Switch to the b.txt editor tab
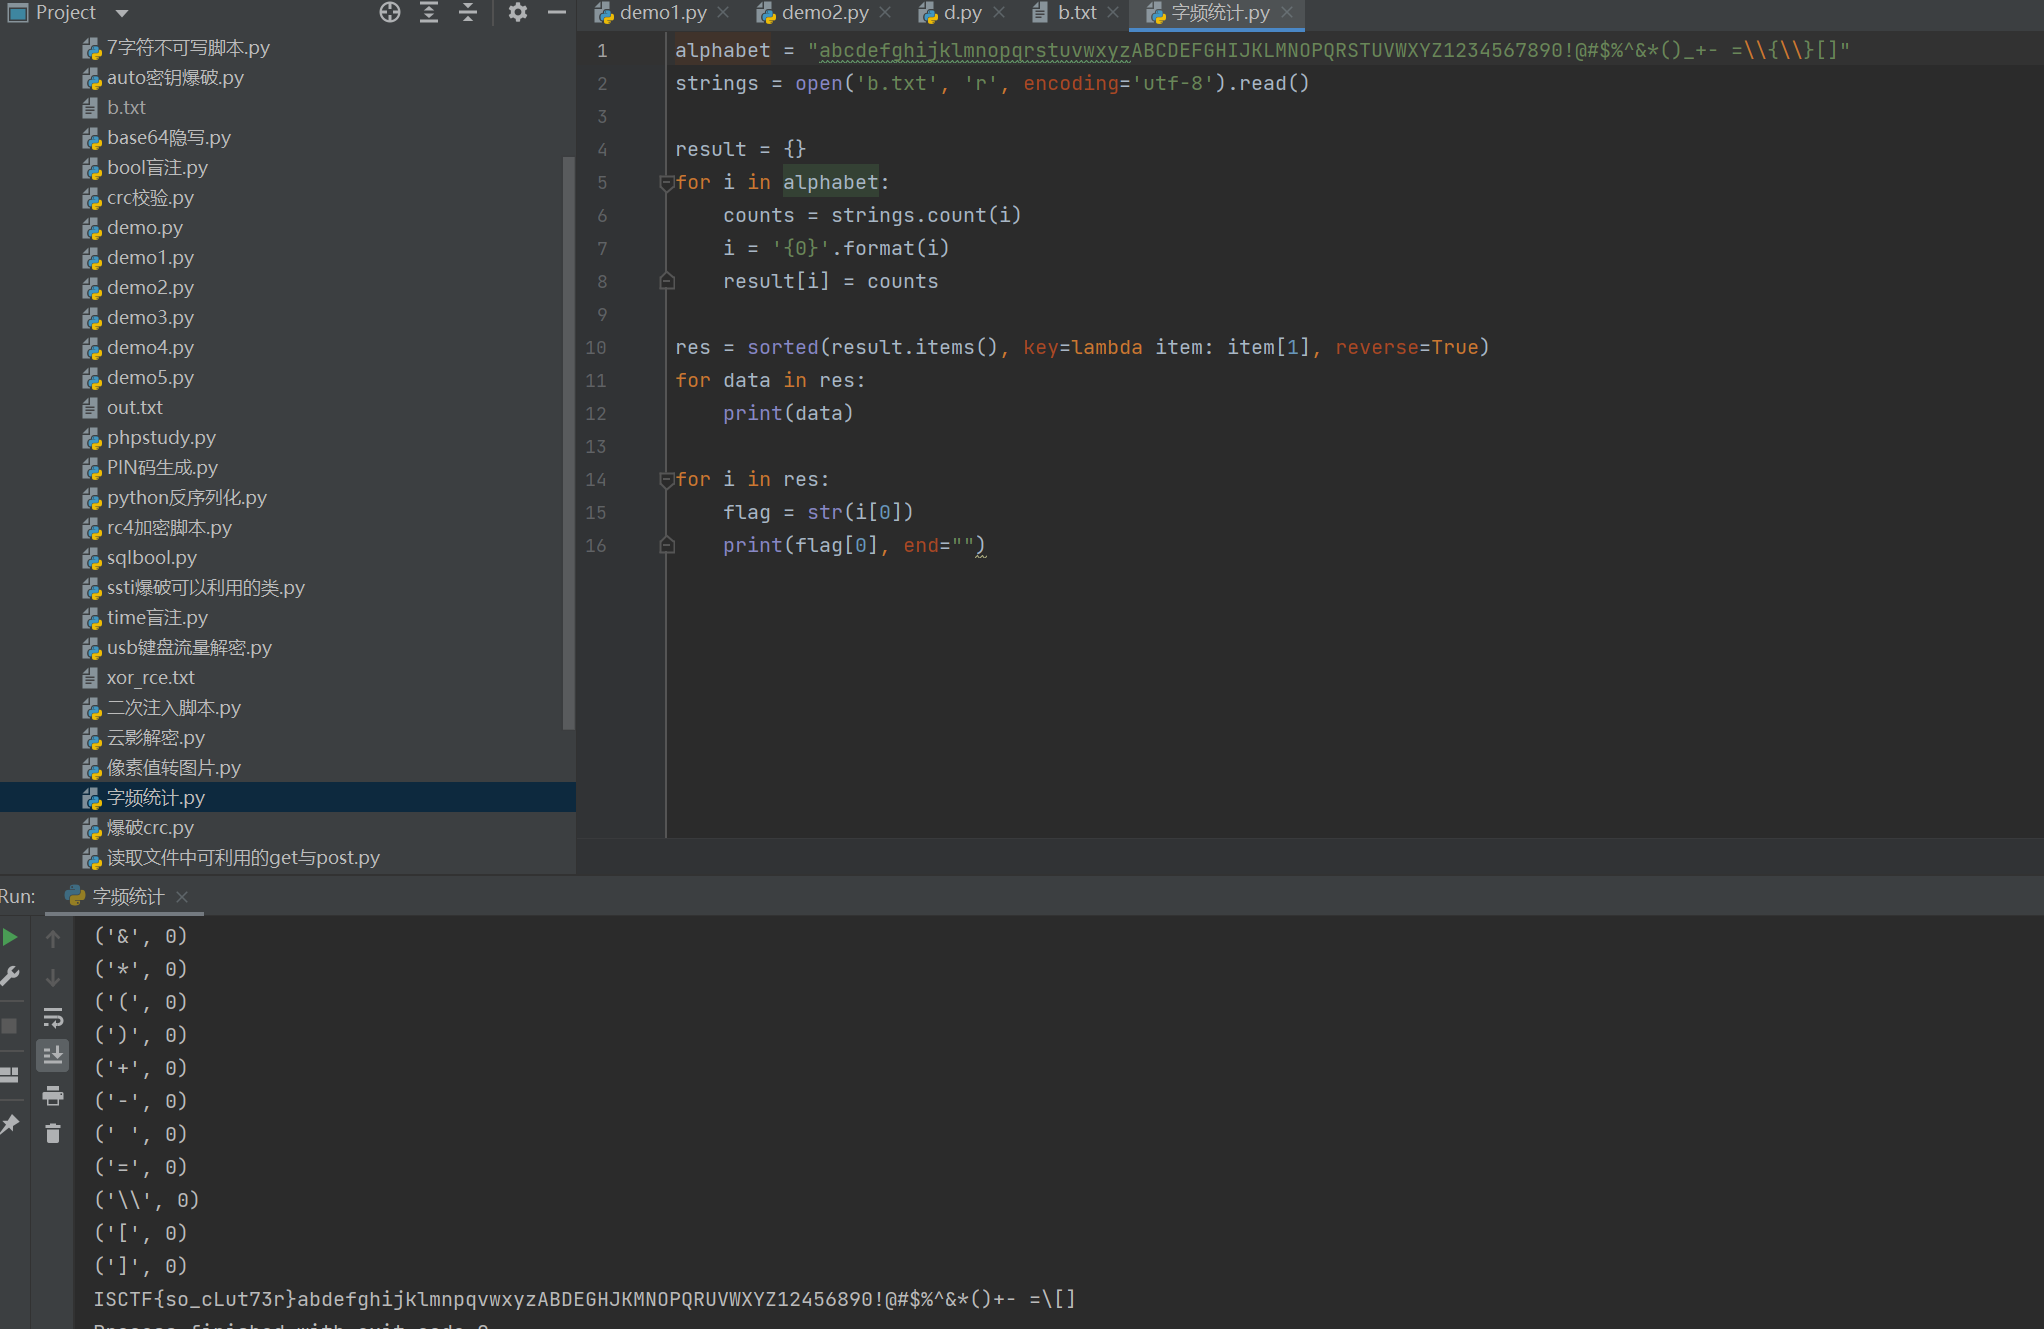The width and height of the screenshot is (2044, 1329). (x=1076, y=13)
